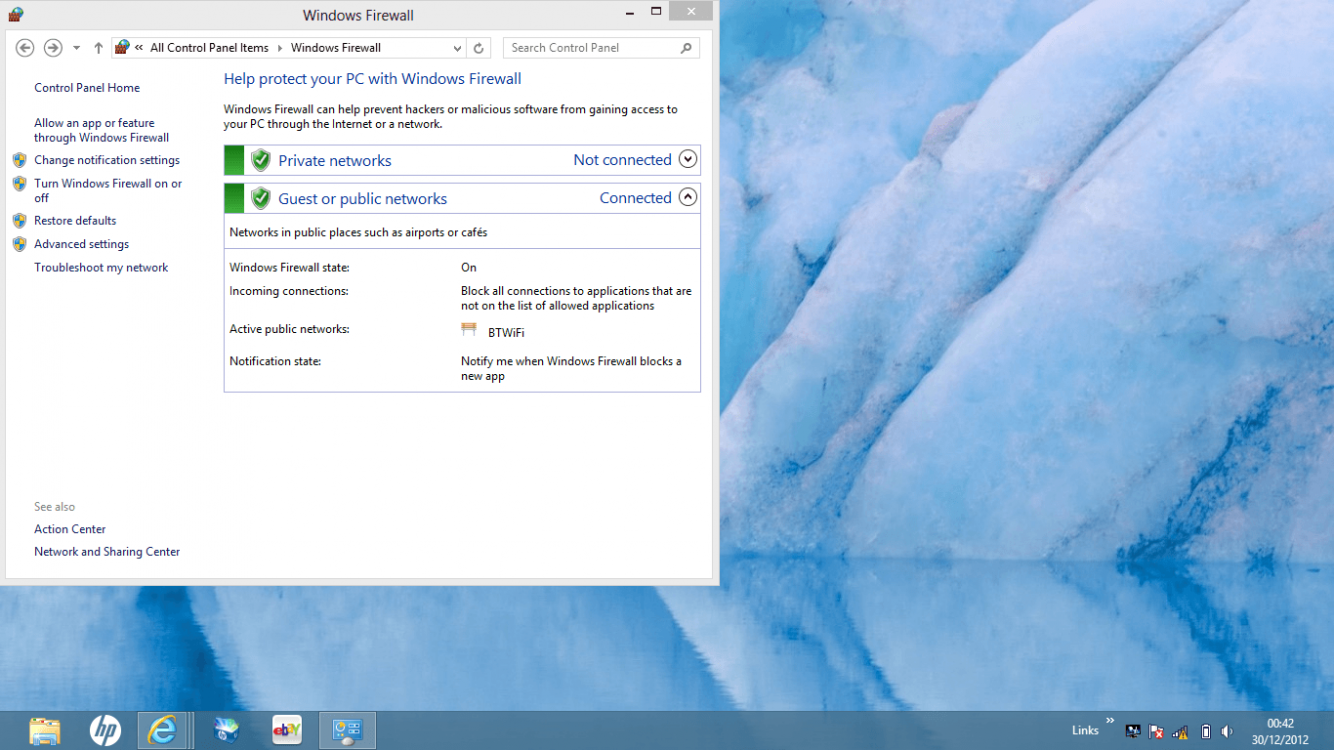Close the Windows Firewall window
Viewport: 1334px width, 750px height.
click(691, 11)
